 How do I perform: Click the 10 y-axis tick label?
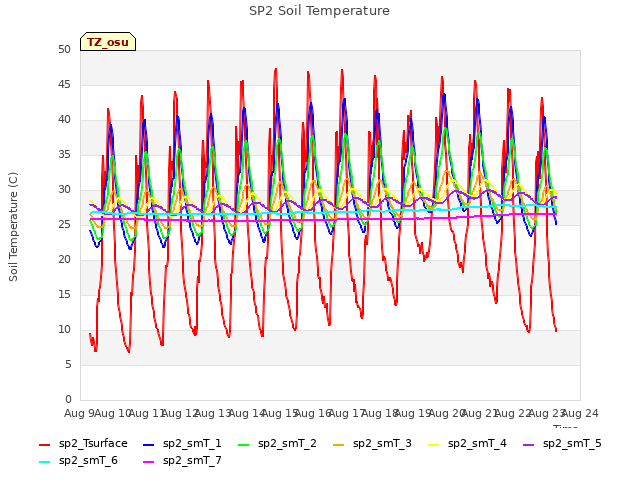[64, 329]
